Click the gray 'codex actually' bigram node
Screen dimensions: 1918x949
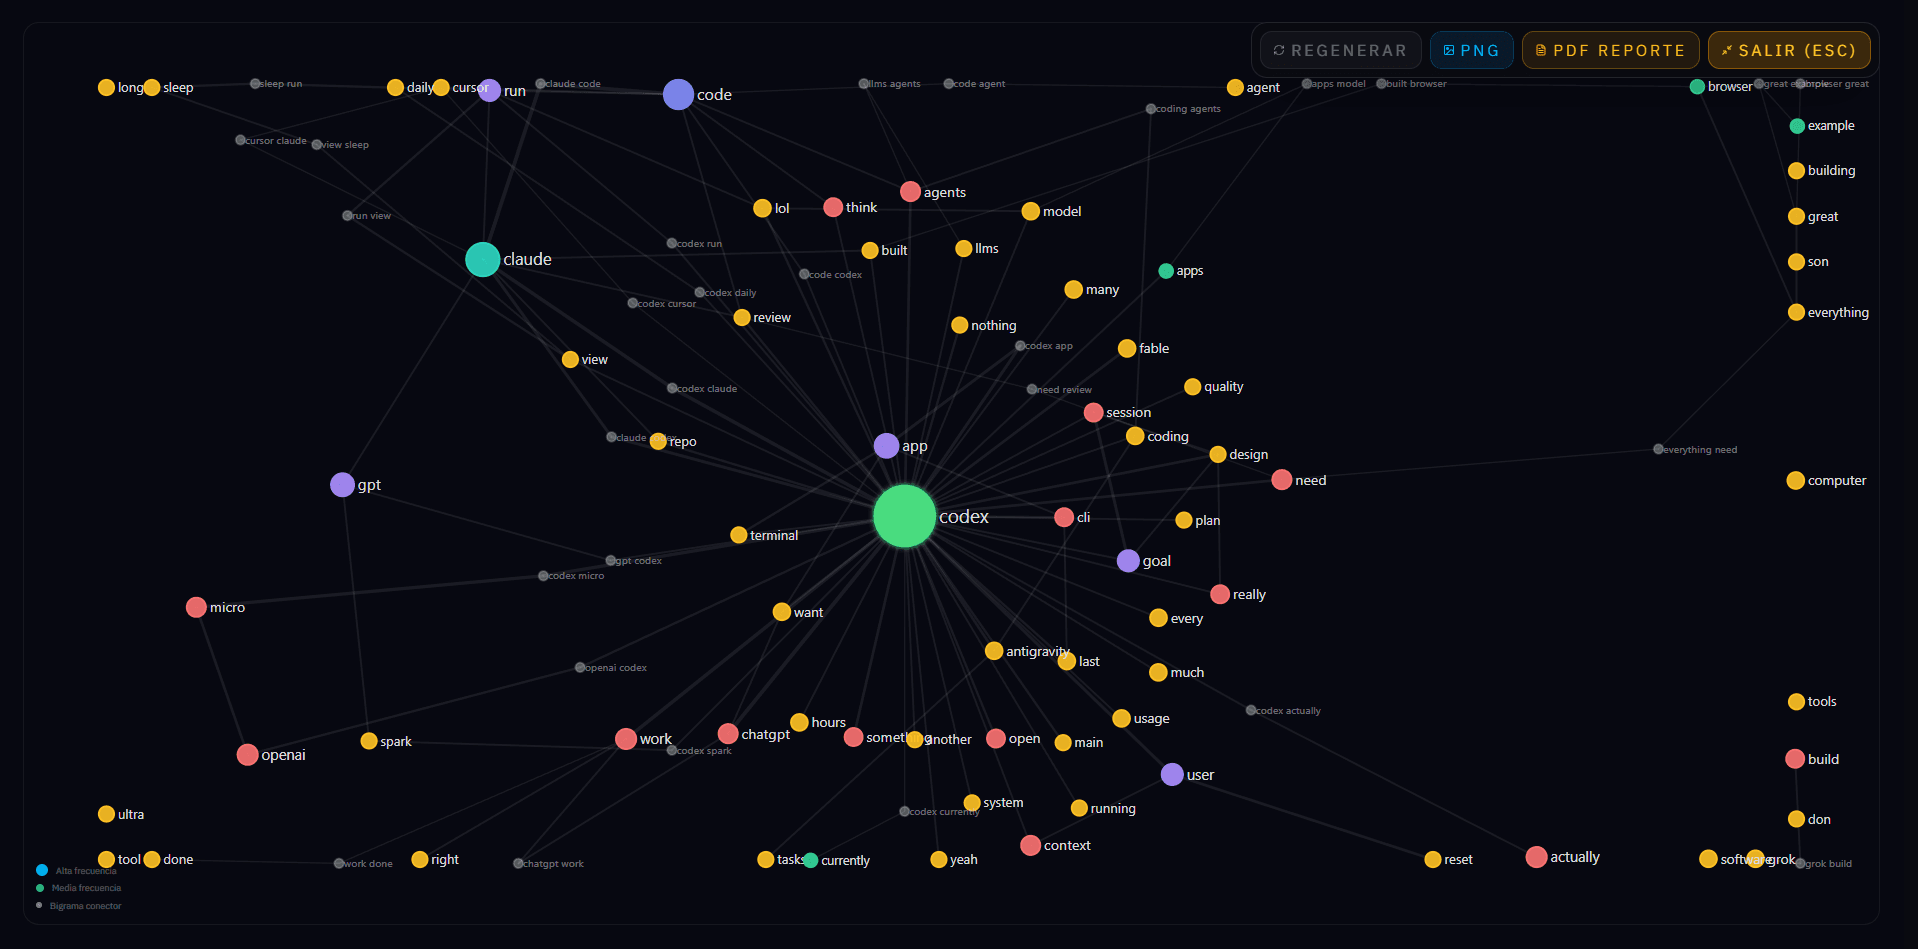tap(1251, 710)
